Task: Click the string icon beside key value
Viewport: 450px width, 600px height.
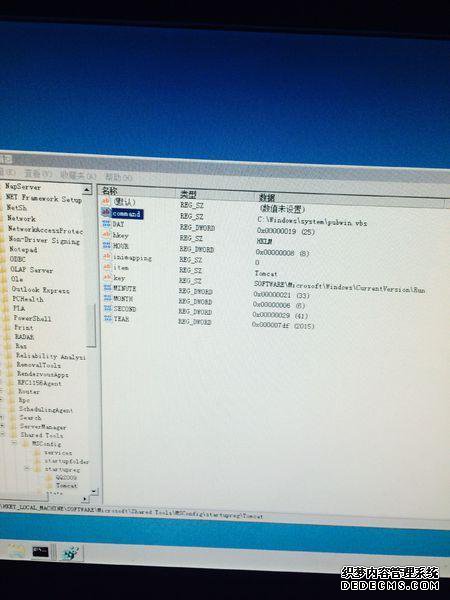Action: tap(108, 277)
